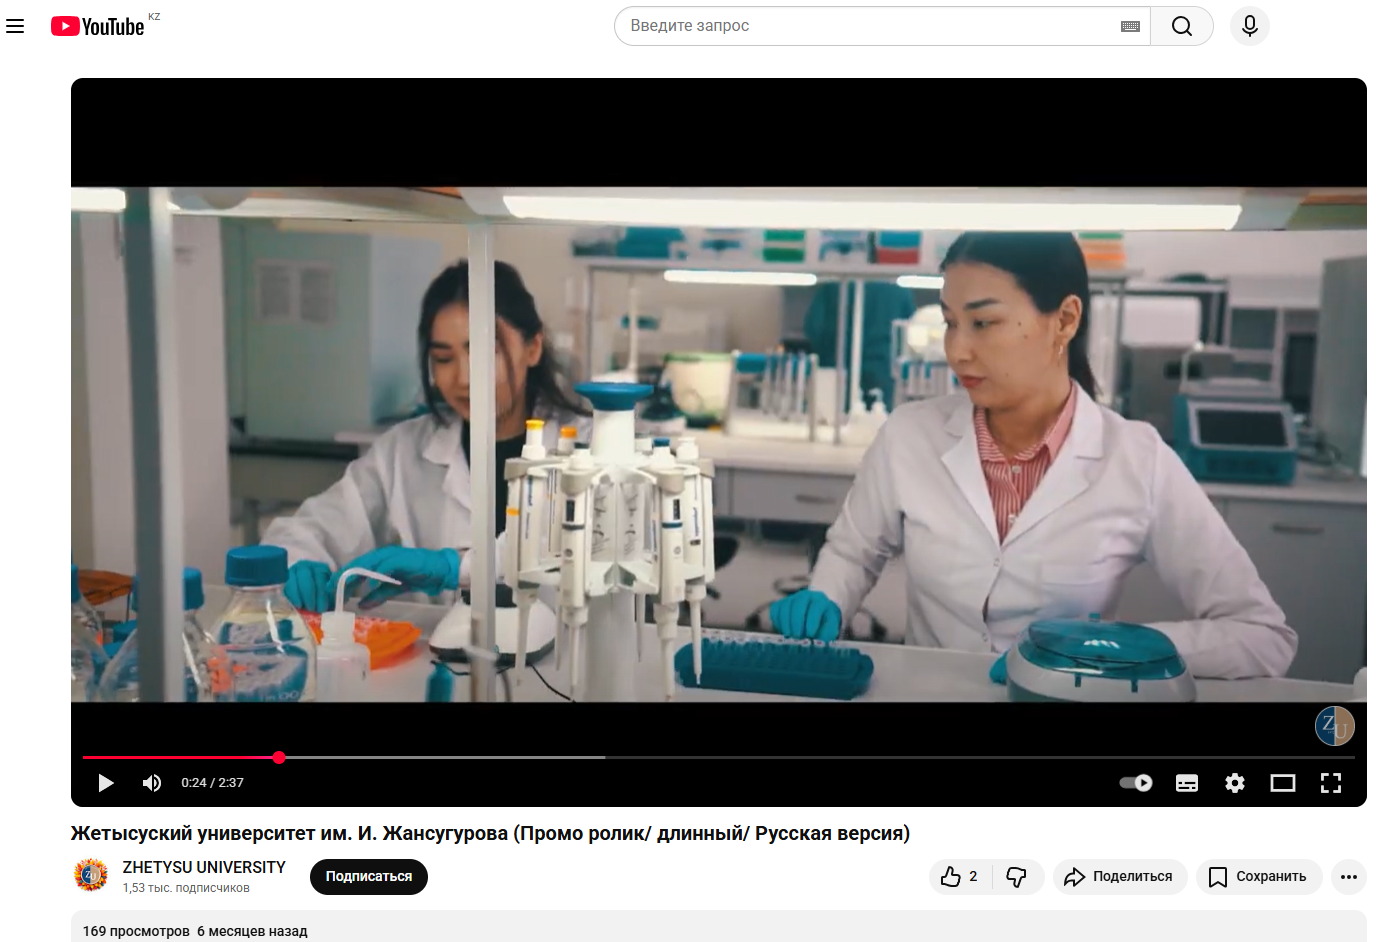Viewport: 1377px width, 942px height.
Task: Mute the video volume
Action: [152, 783]
